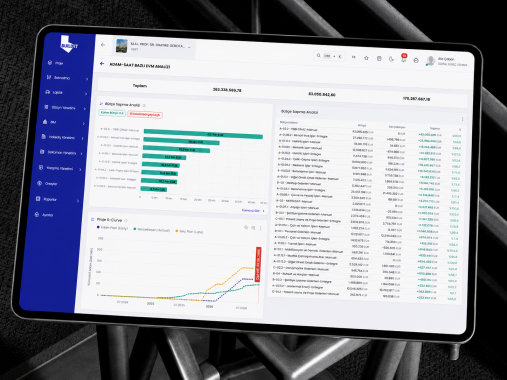Click the search field in the top bar
This screenshot has width=507, height=380.
(x=329, y=56)
